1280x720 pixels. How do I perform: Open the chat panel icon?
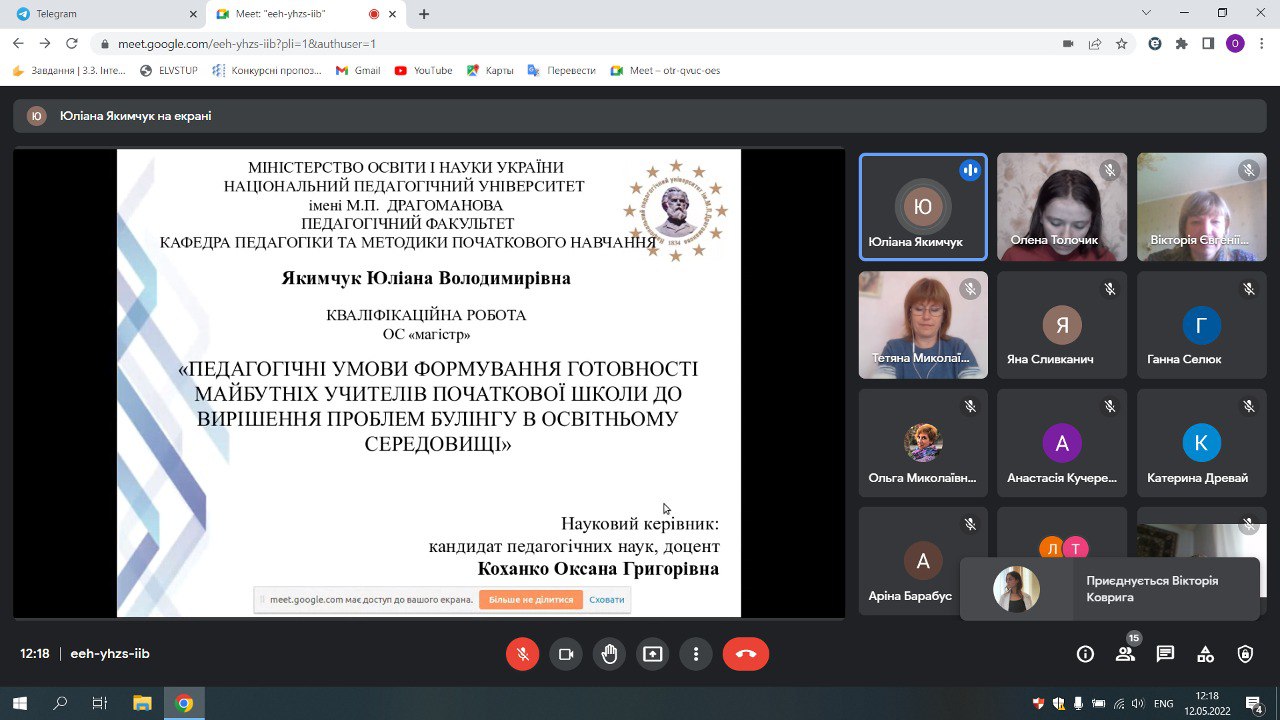click(1165, 654)
